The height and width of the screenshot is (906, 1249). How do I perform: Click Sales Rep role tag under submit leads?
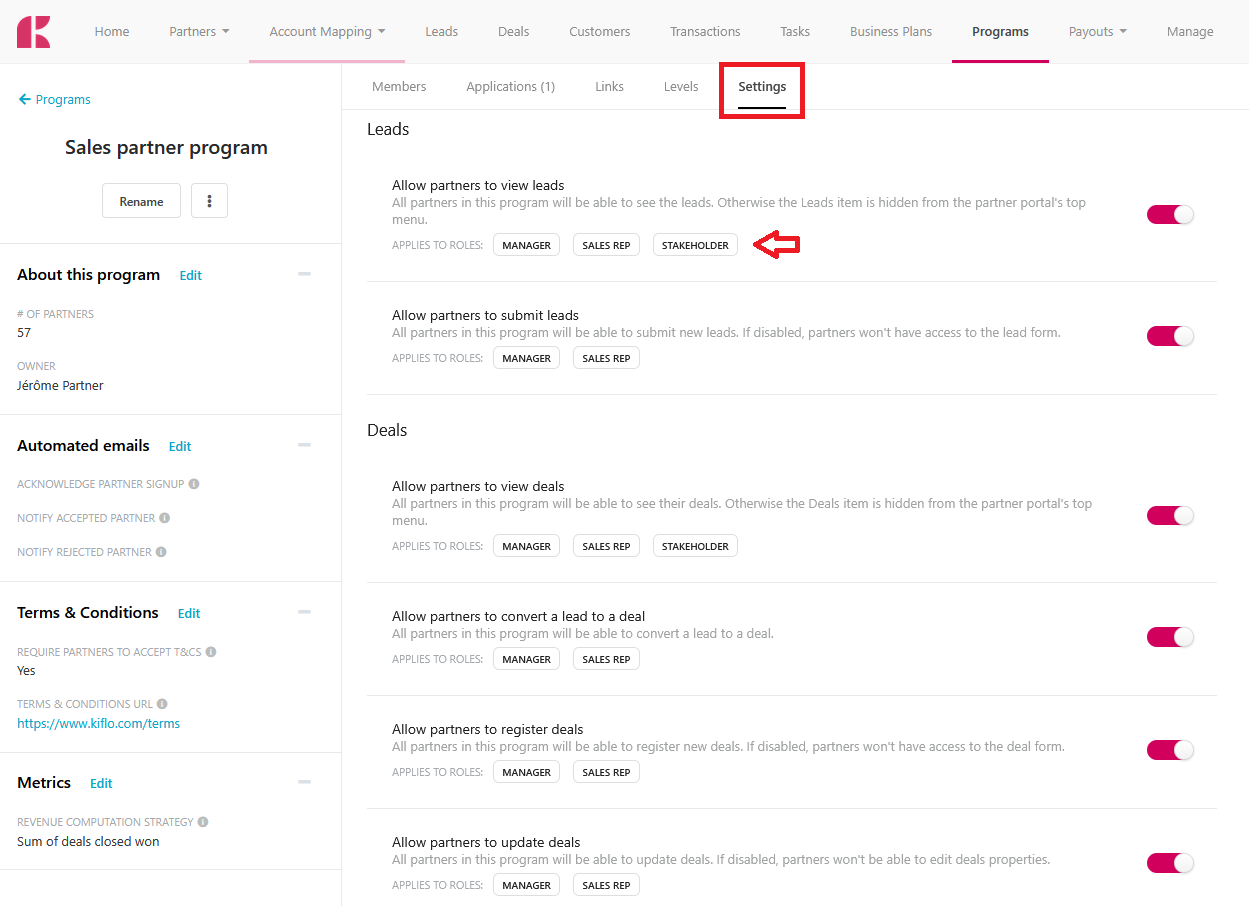click(x=606, y=358)
